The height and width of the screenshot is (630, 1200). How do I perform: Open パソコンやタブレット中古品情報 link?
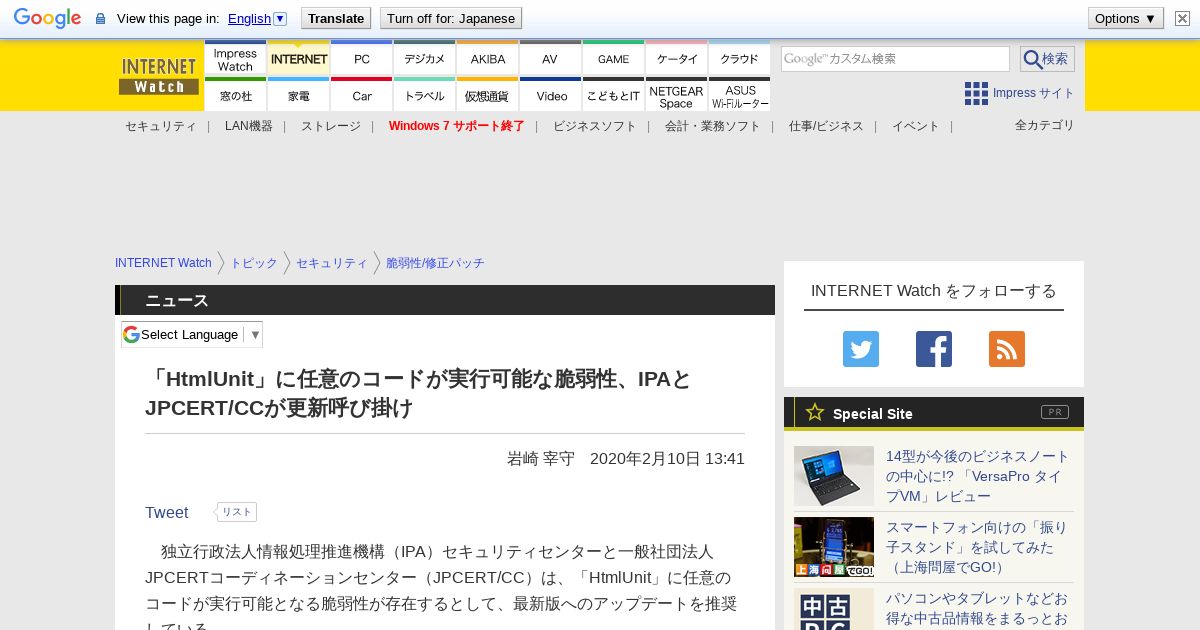point(977,609)
